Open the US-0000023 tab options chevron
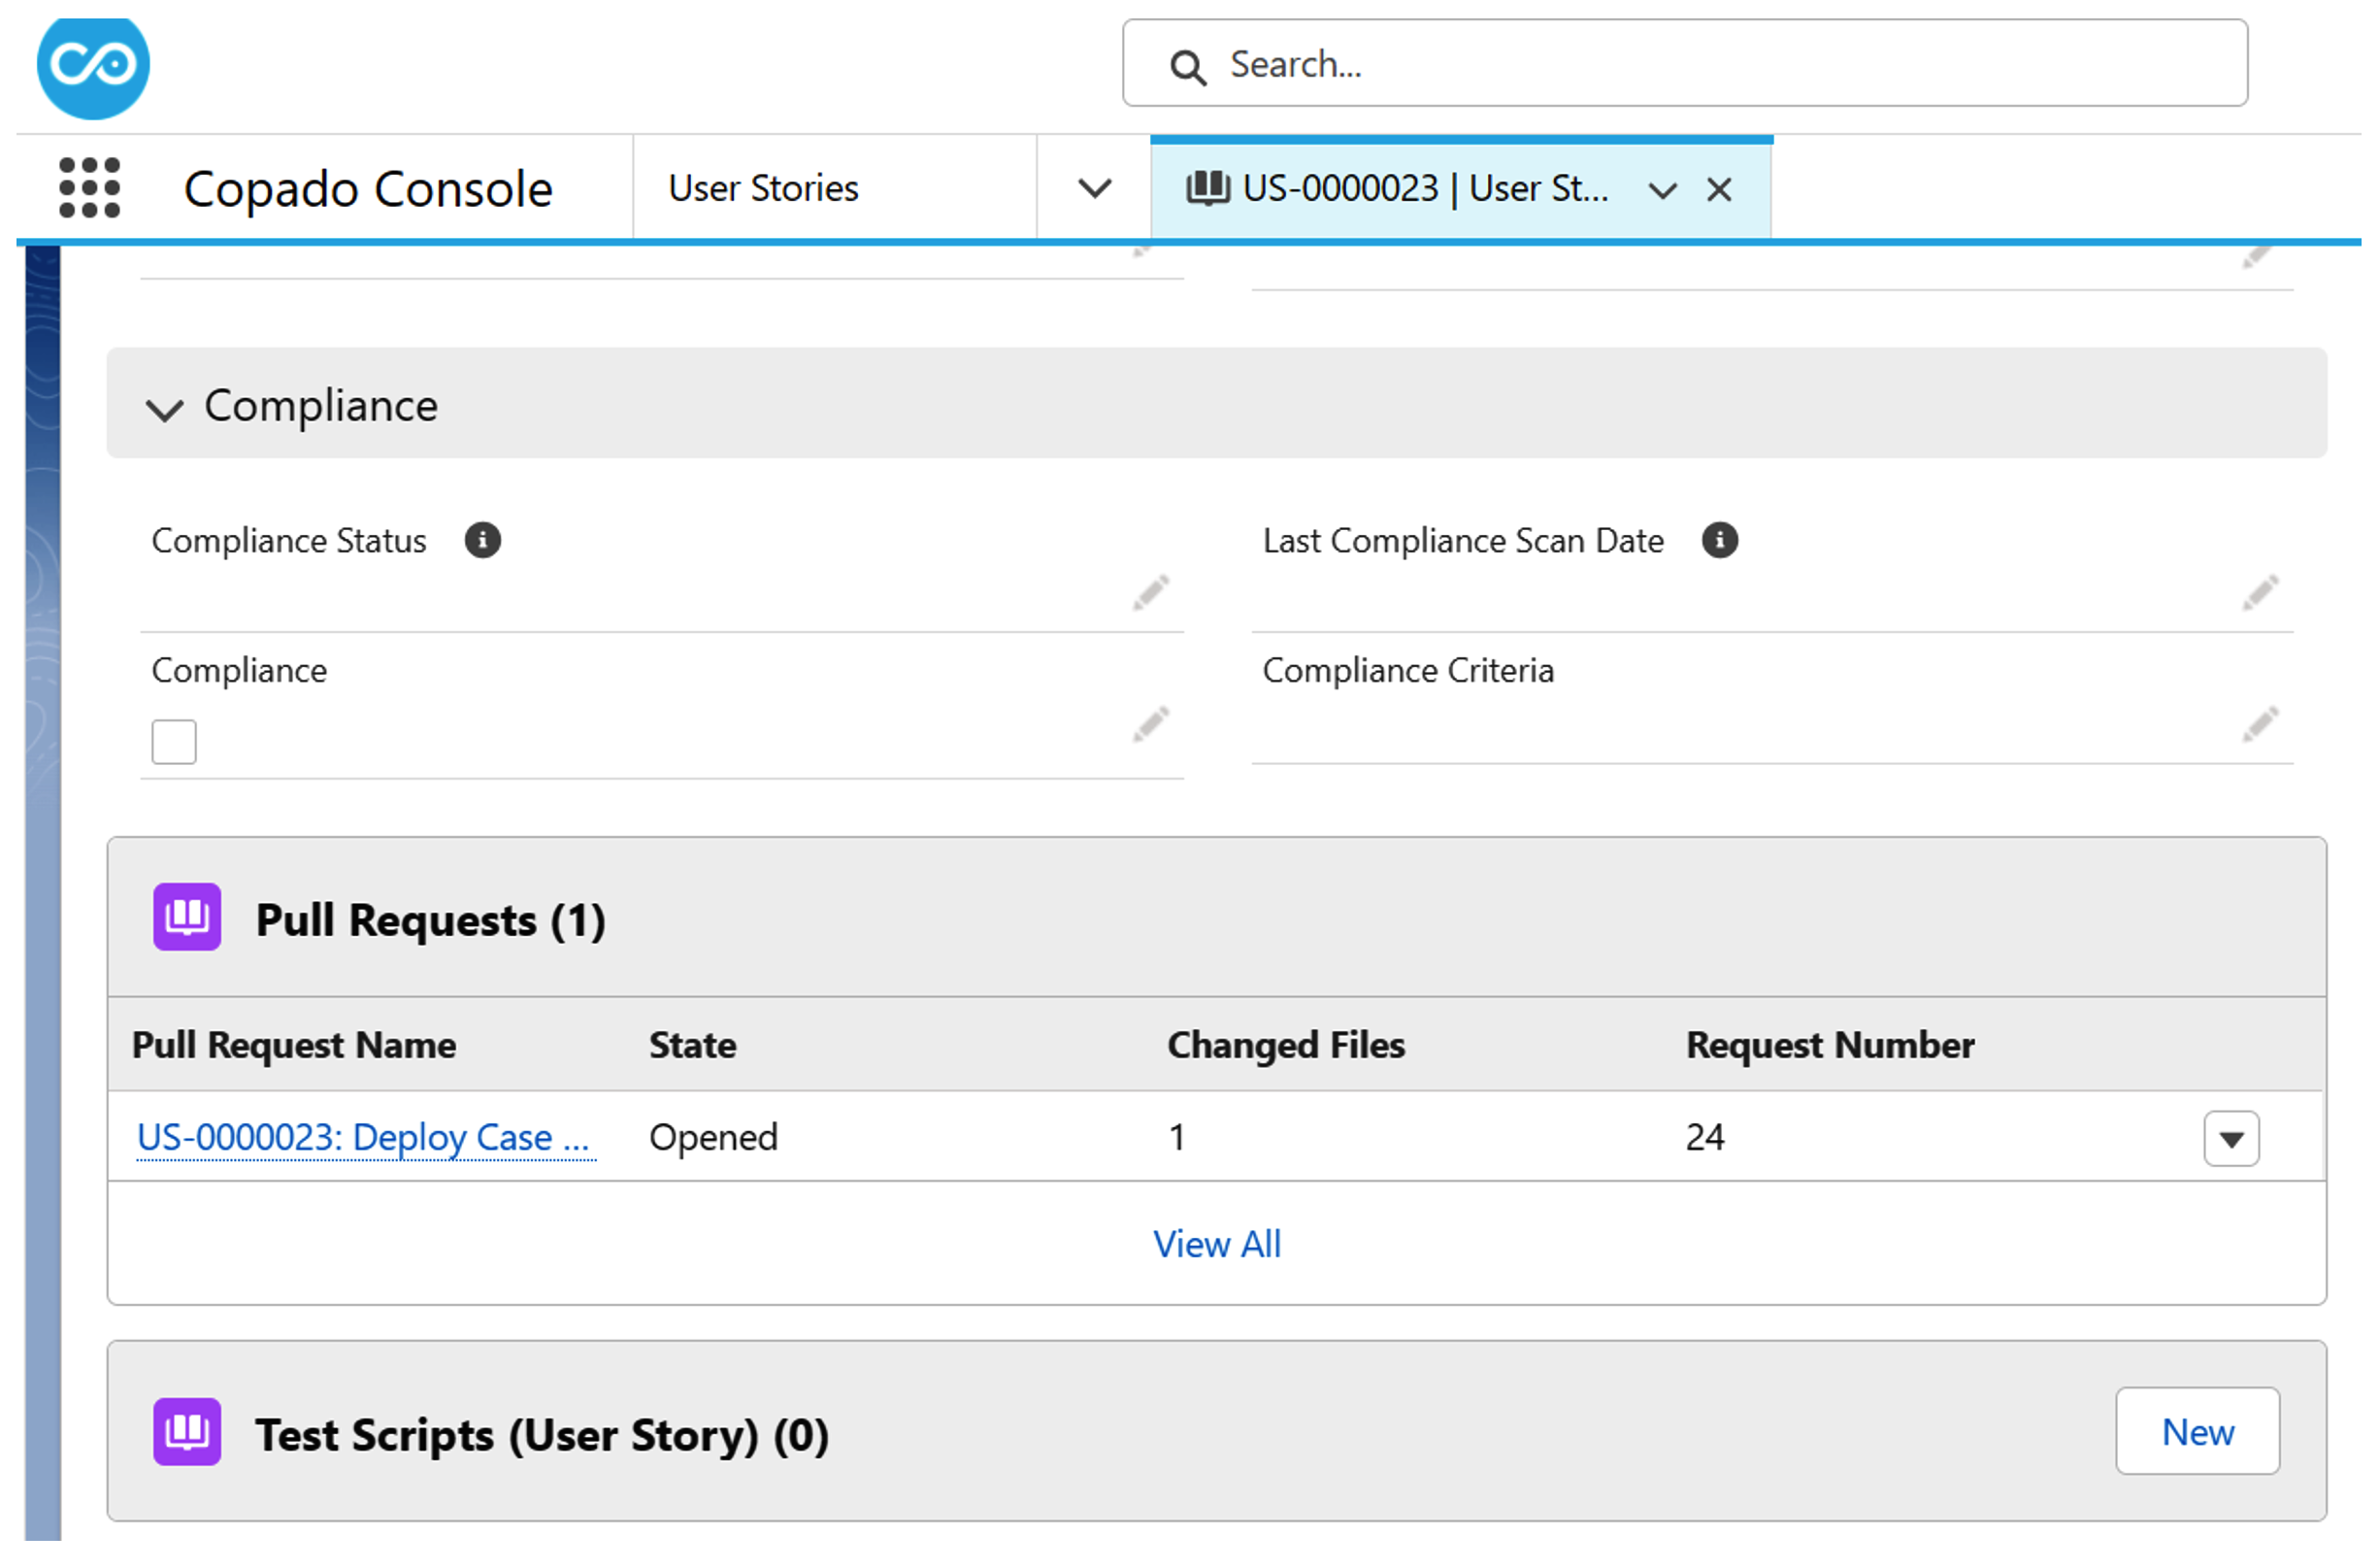 click(1662, 190)
